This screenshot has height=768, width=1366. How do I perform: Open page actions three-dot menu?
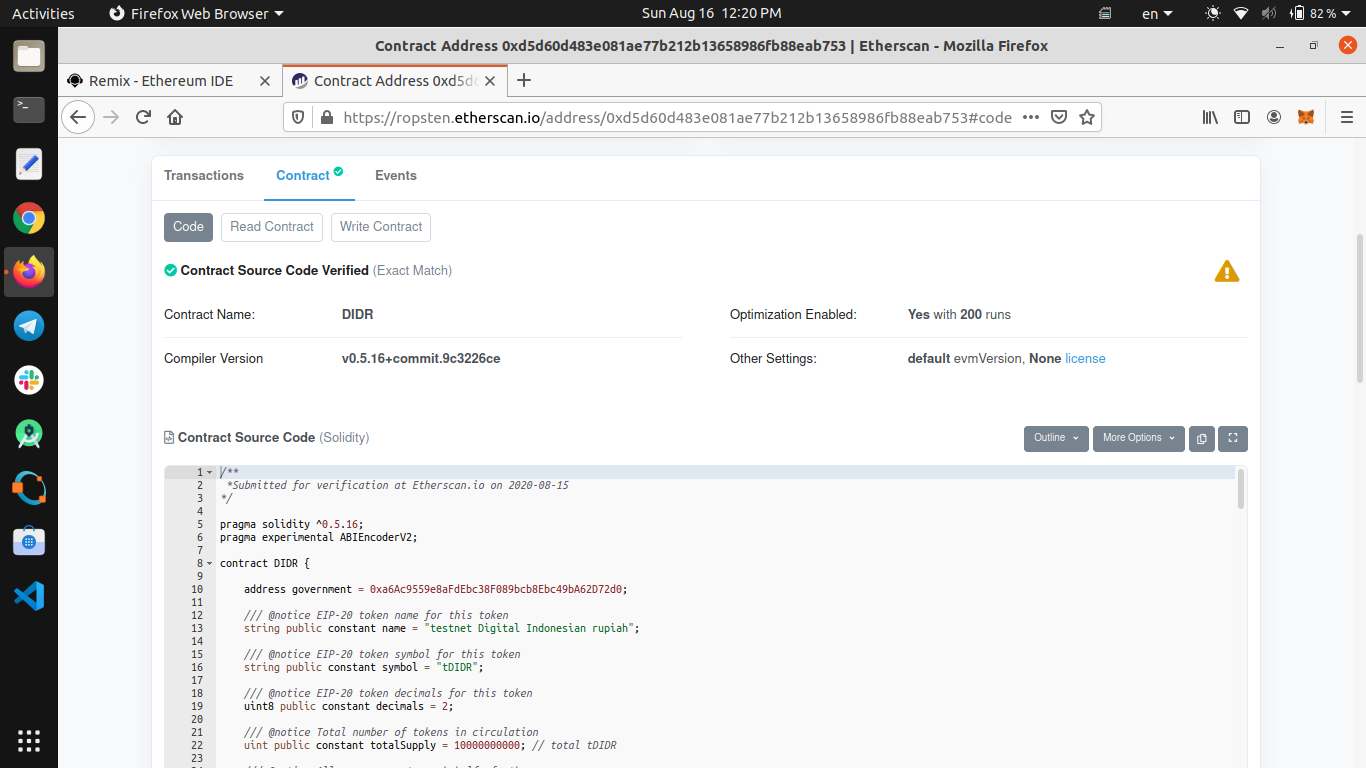click(1031, 117)
